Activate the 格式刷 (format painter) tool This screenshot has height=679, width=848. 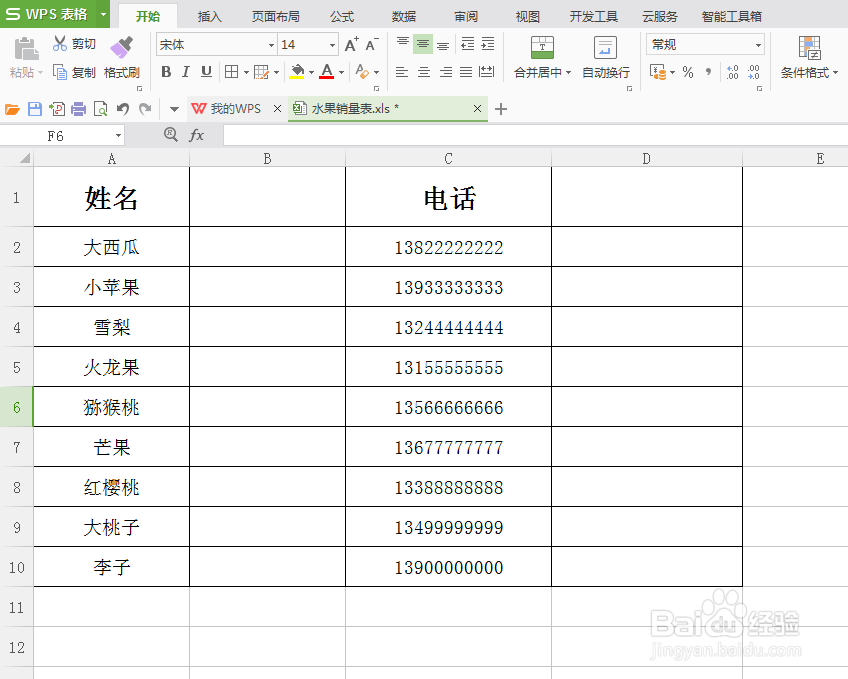121,48
